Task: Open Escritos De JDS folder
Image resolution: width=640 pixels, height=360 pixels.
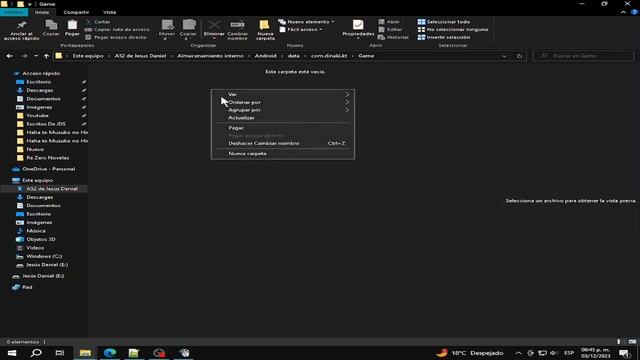Action: [46, 124]
